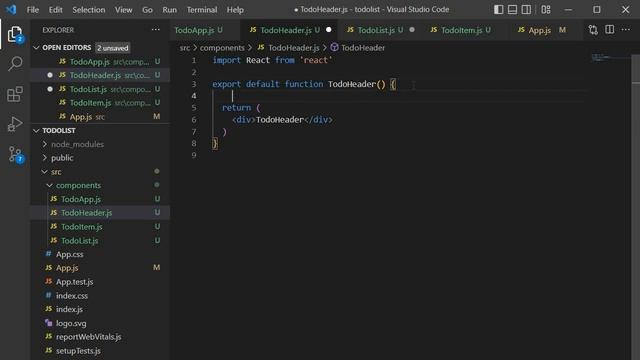Screen dimensions: 640x360
Task: Open the Customize Layout icon
Action: [546, 9]
